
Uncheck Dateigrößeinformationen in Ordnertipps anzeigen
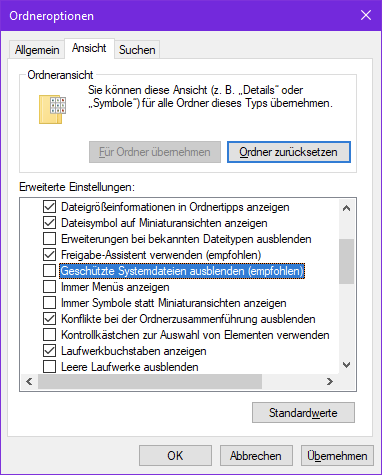pos(49,207)
